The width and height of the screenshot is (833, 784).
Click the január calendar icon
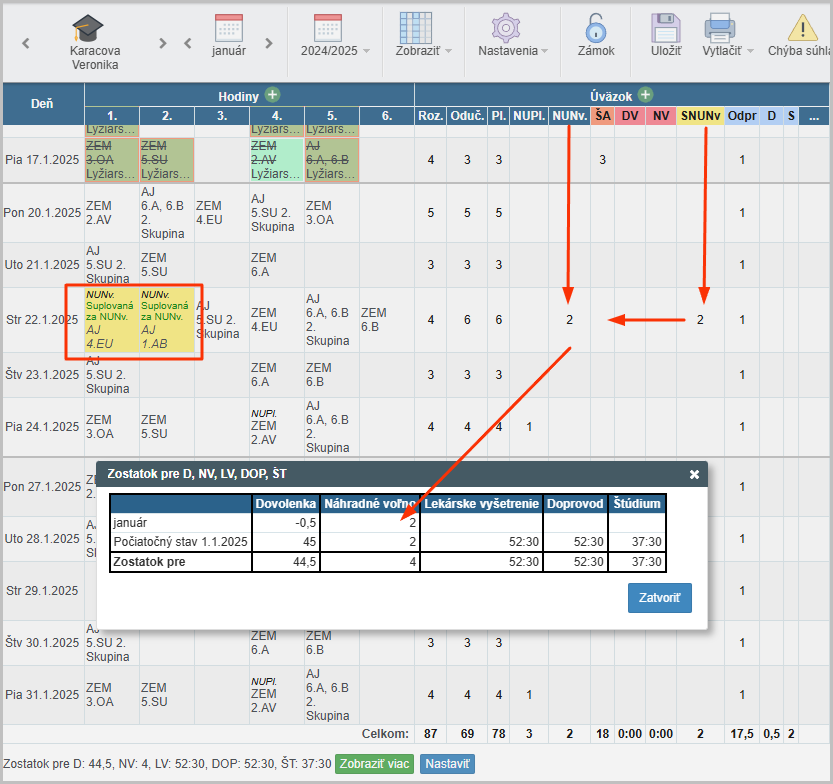pos(229,27)
